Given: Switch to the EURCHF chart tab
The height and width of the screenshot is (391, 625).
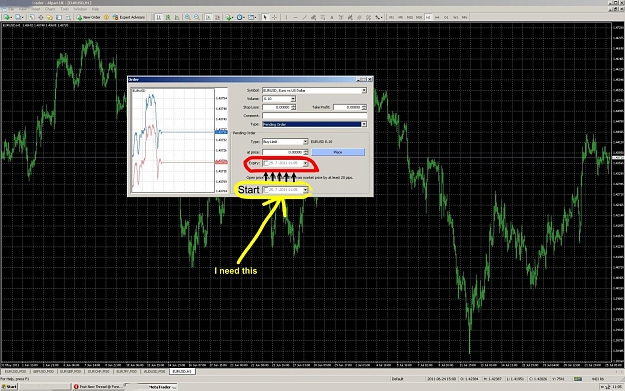Looking at the screenshot, I should pos(99,371).
